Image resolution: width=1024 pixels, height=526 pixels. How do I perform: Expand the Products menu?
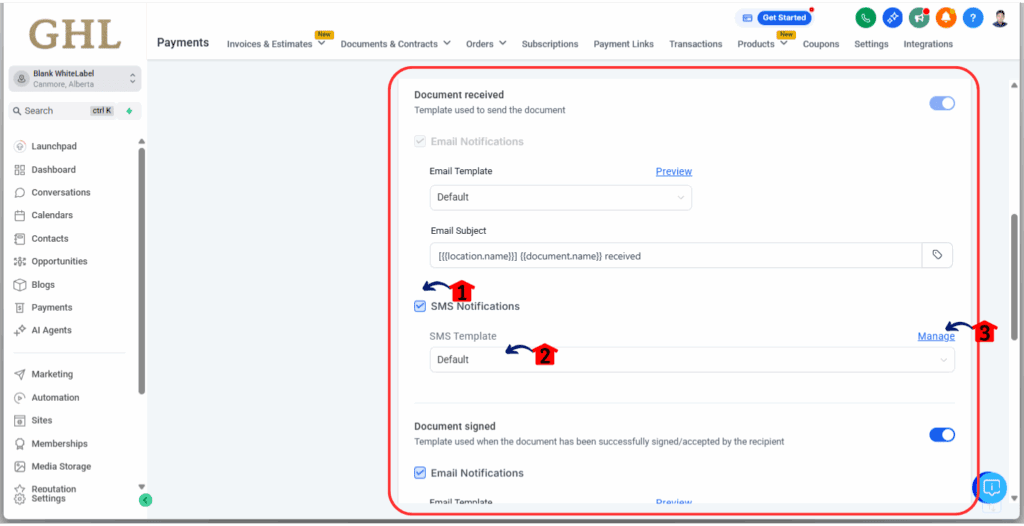762,44
